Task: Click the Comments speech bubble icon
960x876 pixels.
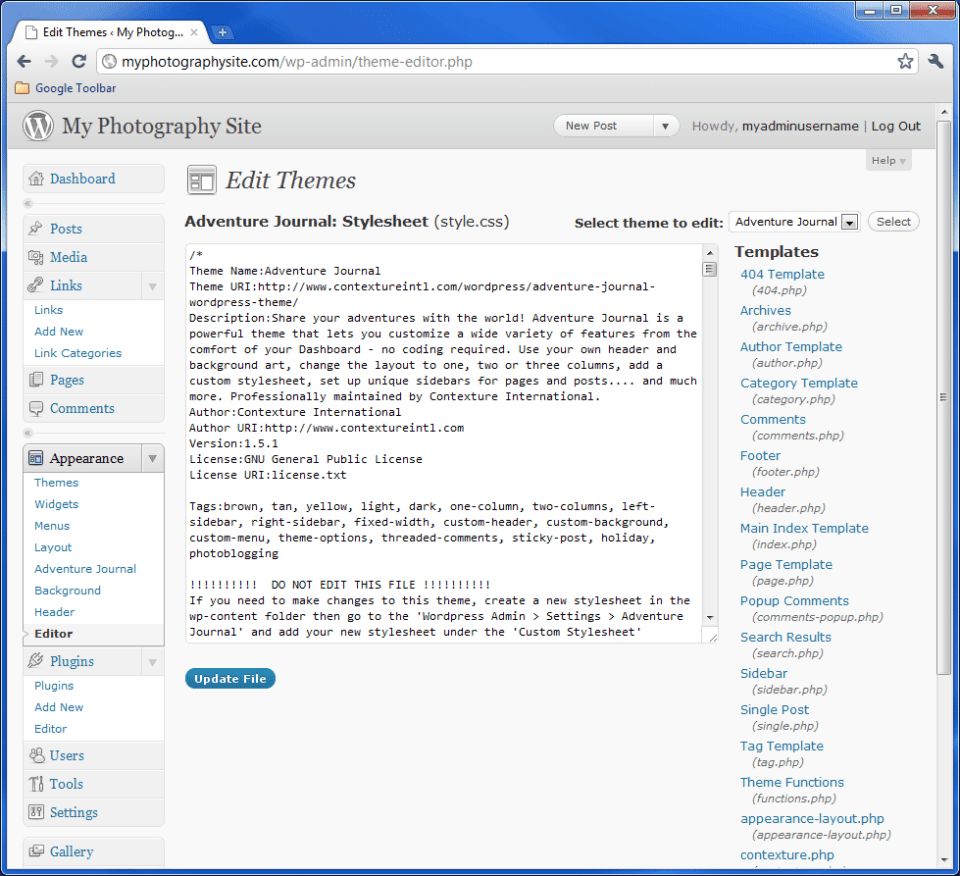Action: 36,408
